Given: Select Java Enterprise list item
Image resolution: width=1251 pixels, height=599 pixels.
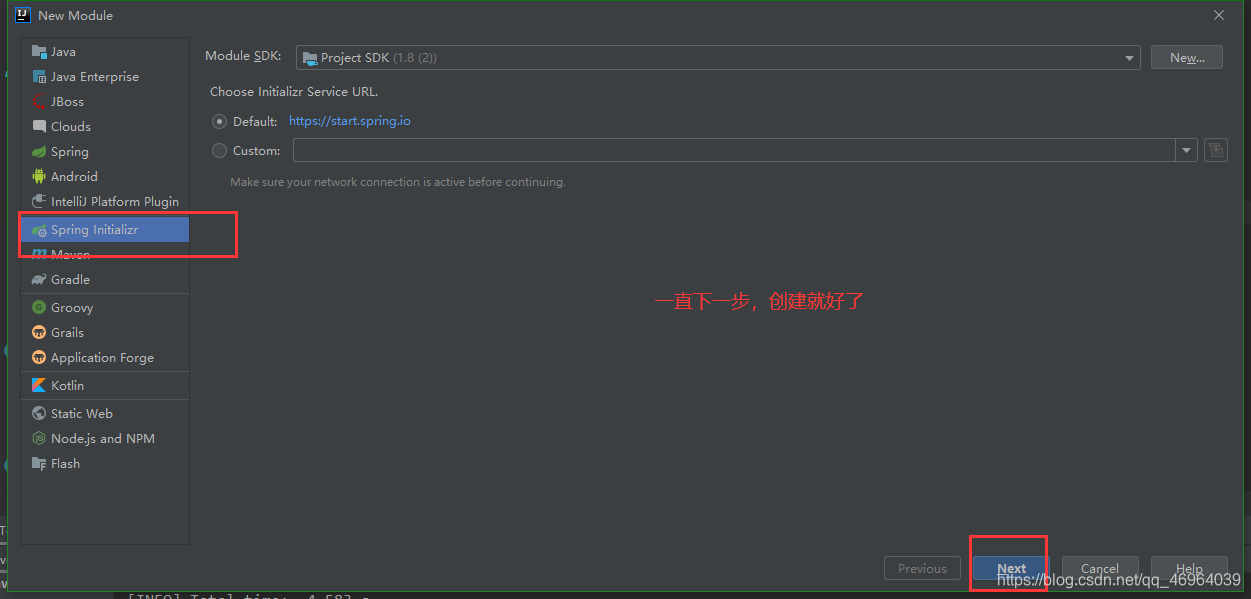Looking at the screenshot, I should [105, 77].
